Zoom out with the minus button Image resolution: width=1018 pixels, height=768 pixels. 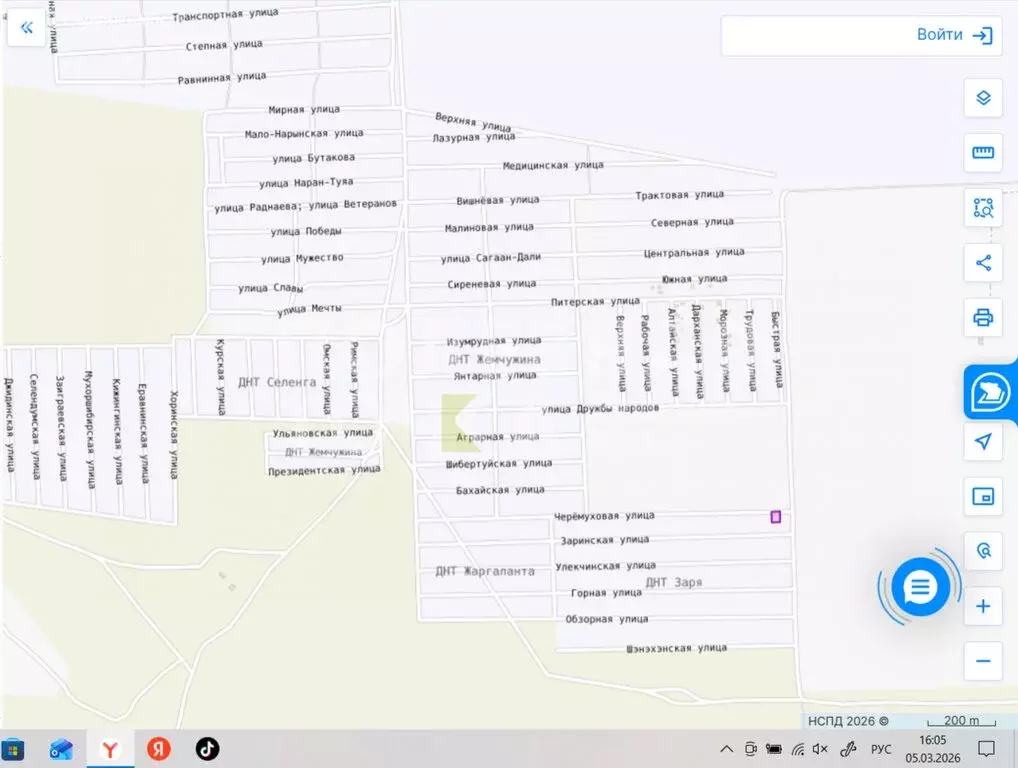(983, 661)
